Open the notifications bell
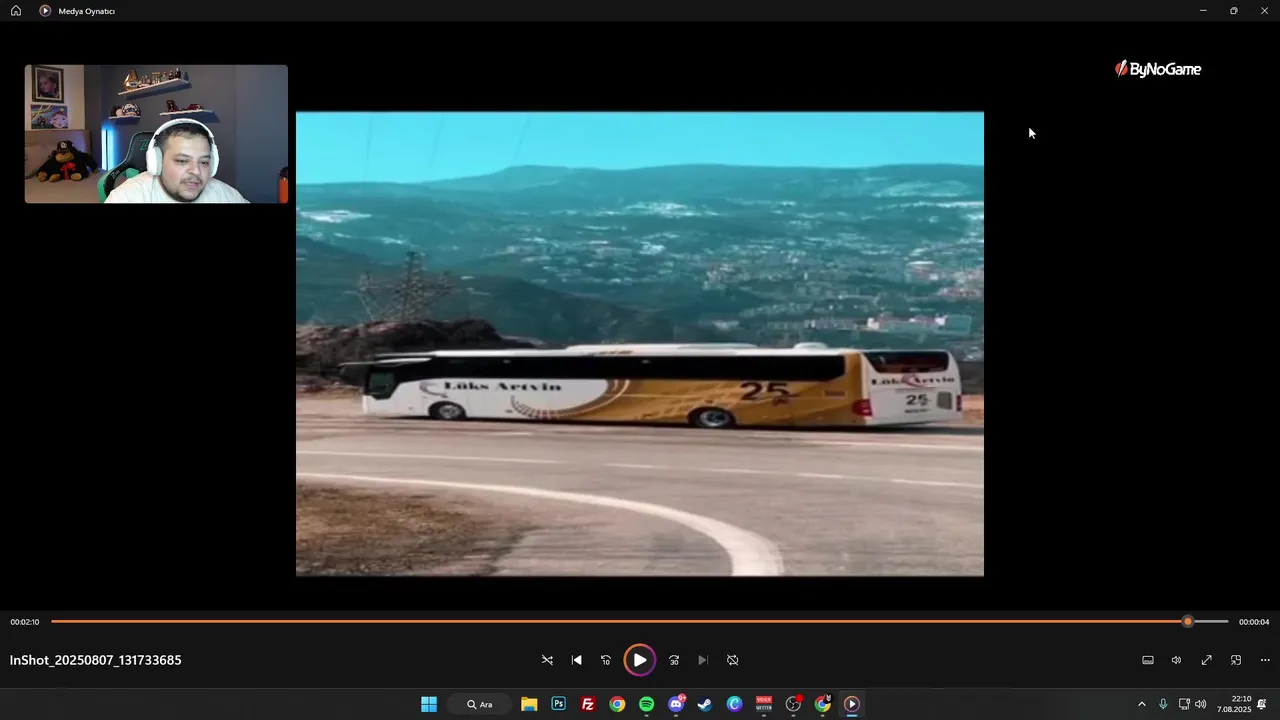This screenshot has height=720, width=1280. pos(1262,704)
